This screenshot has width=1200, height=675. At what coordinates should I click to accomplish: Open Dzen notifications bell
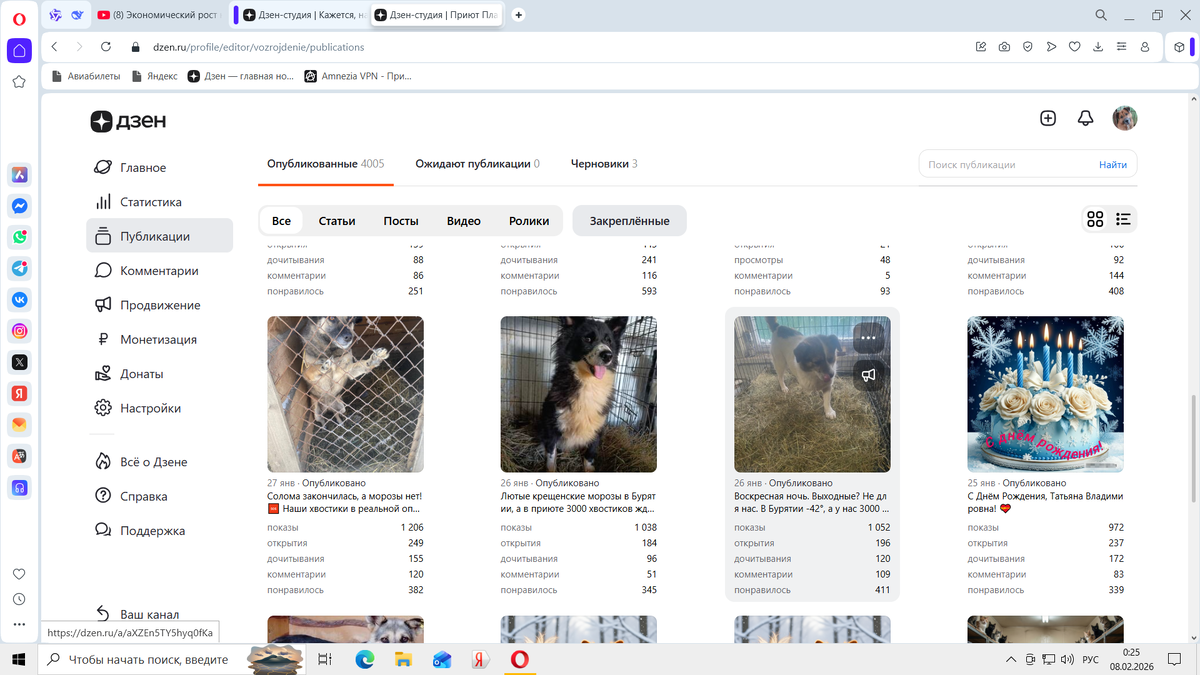click(1086, 118)
